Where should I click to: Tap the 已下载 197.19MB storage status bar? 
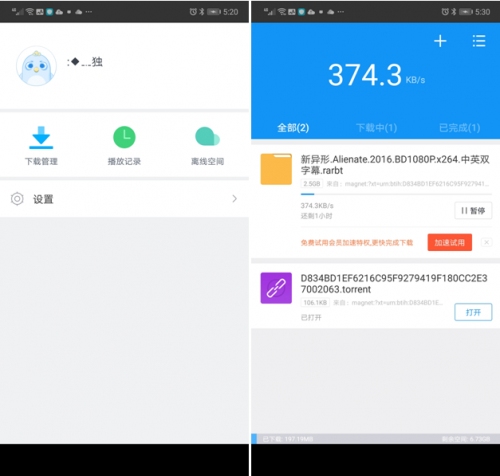288,439
